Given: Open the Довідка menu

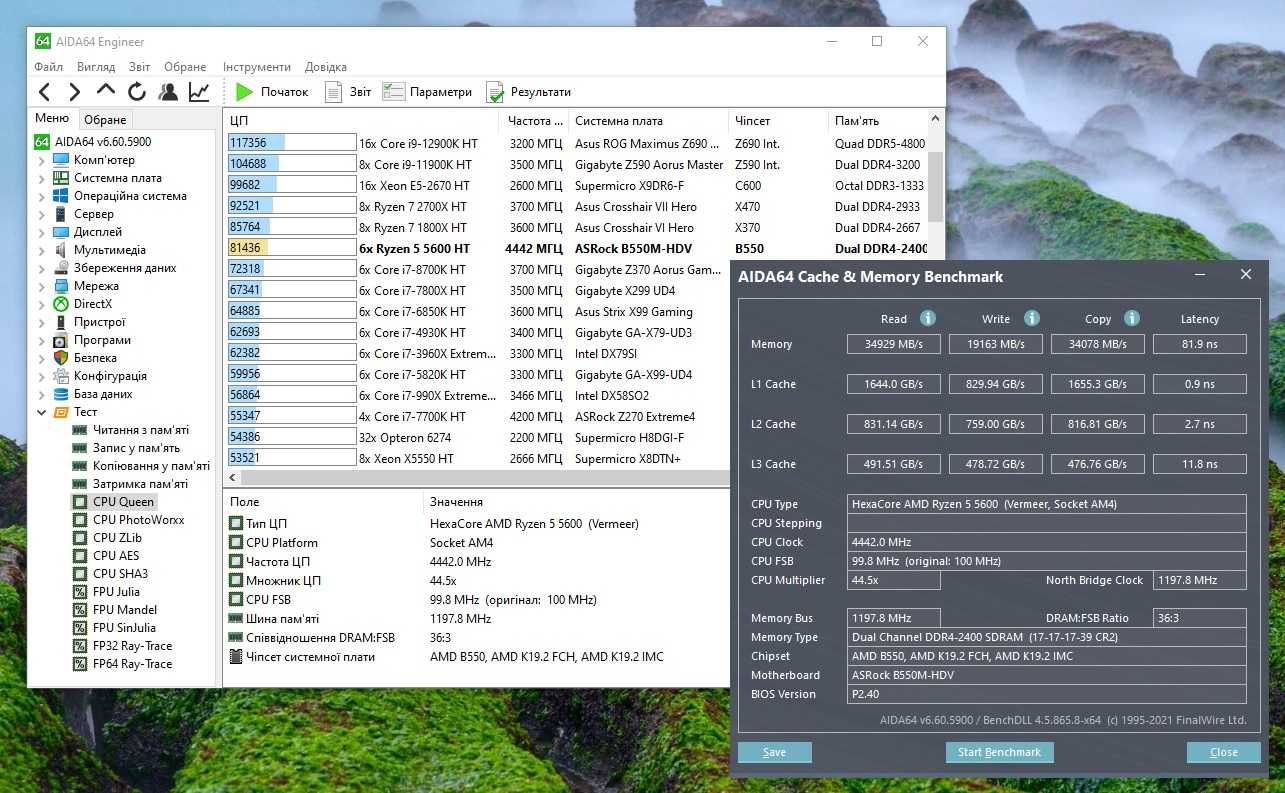Looking at the screenshot, I should [x=326, y=67].
